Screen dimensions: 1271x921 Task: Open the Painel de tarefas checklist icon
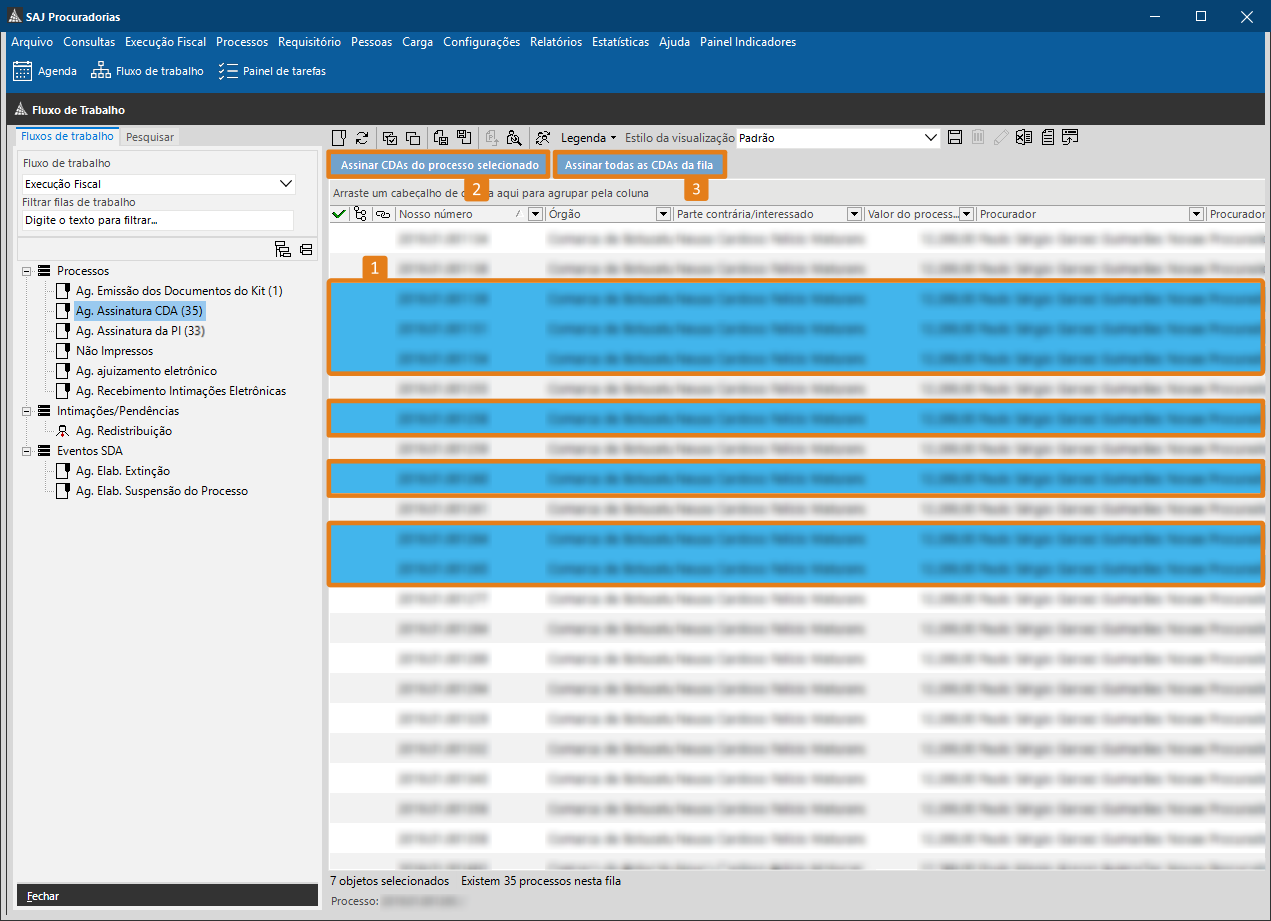point(272,71)
